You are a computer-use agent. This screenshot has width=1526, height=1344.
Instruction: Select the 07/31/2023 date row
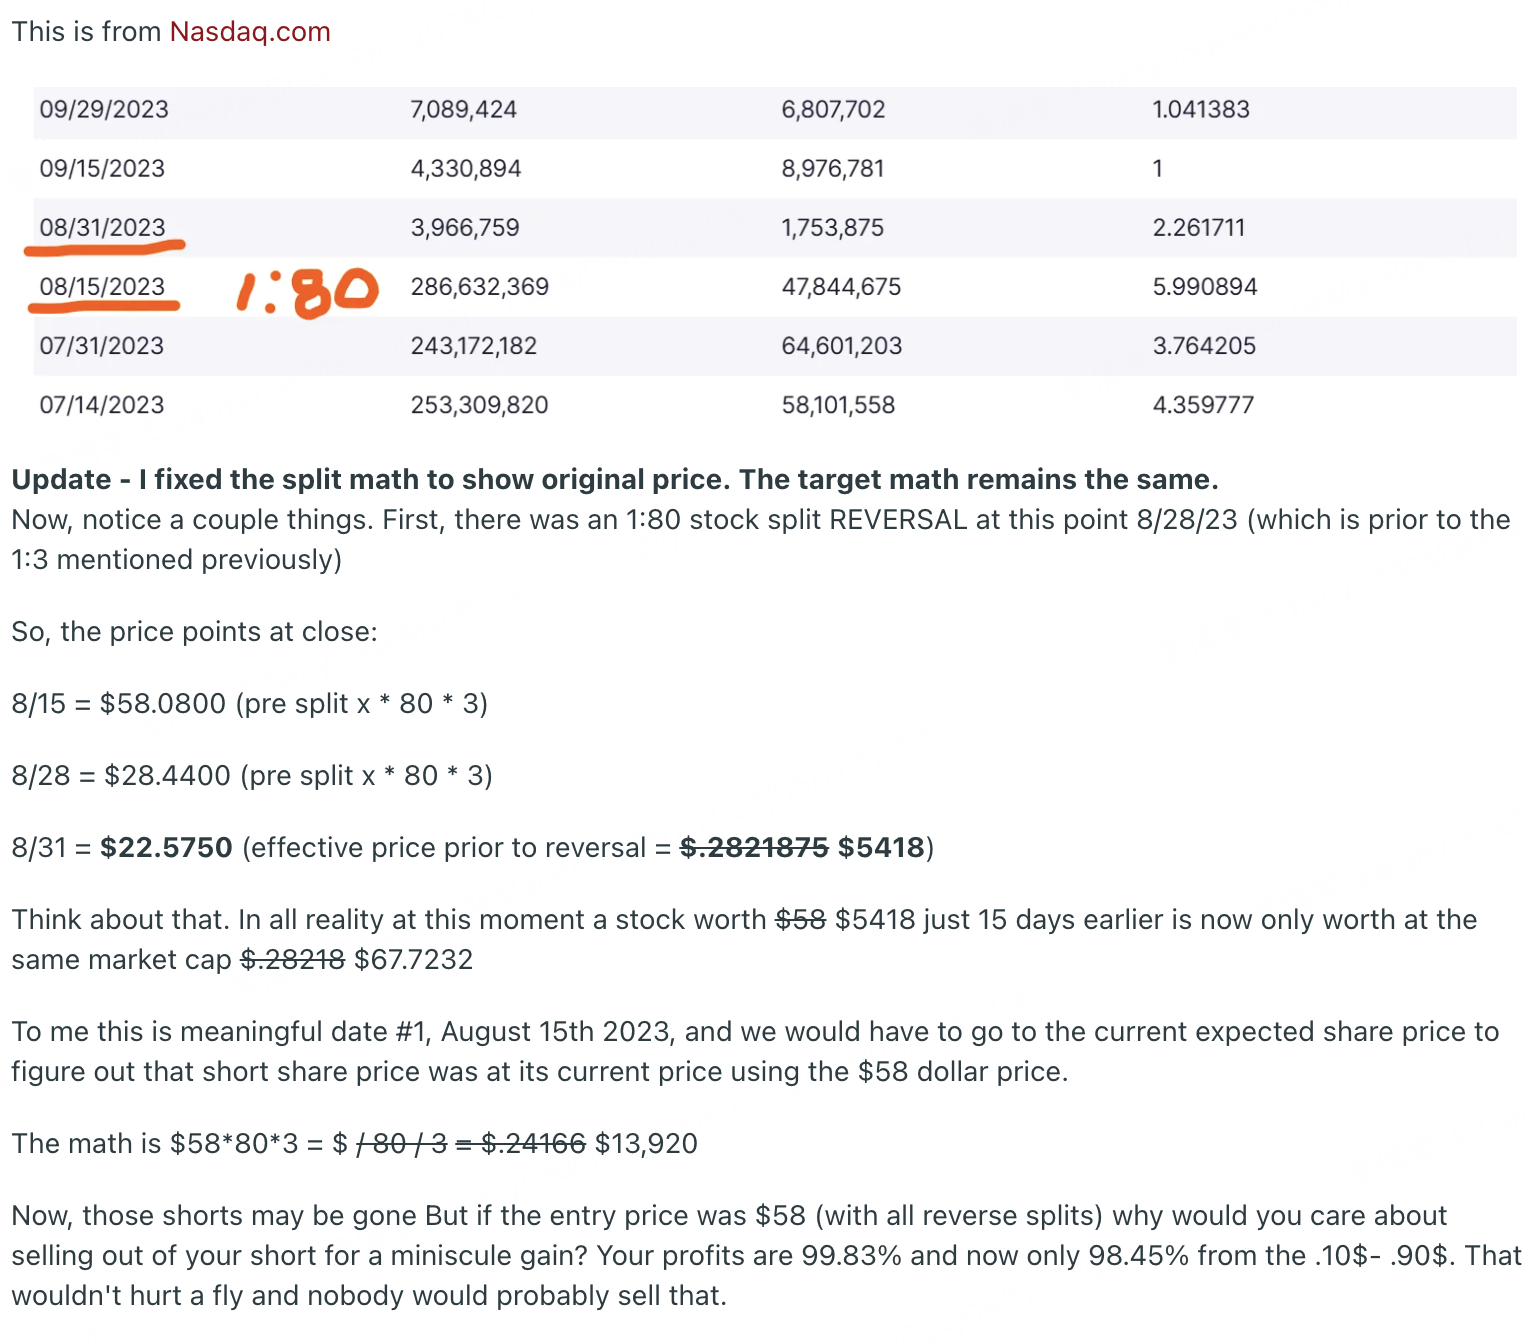[775, 346]
